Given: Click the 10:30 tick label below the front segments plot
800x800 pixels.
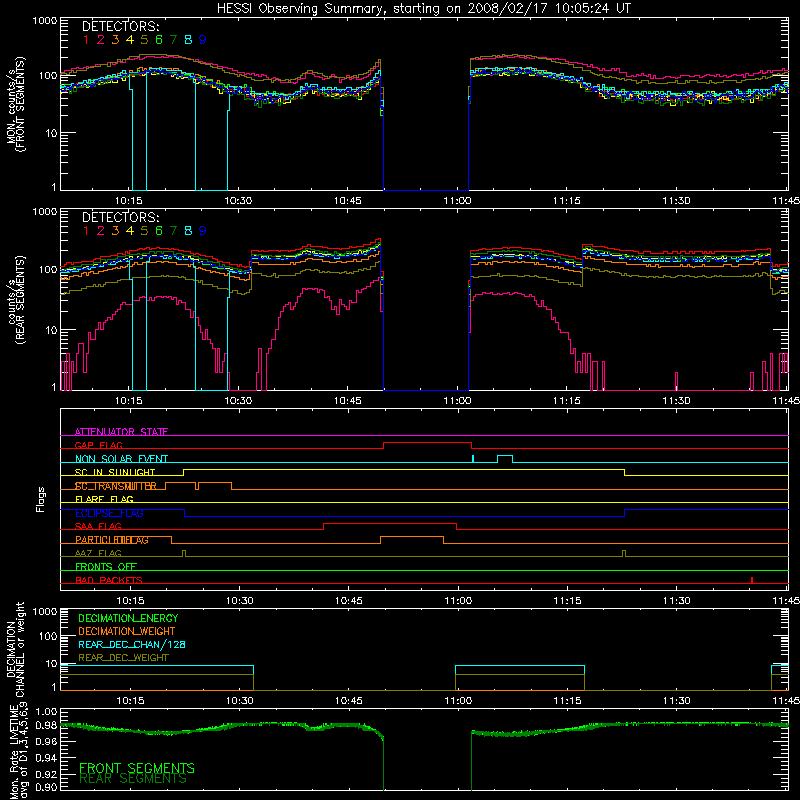Looking at the screenshot, I should (238, 201).
